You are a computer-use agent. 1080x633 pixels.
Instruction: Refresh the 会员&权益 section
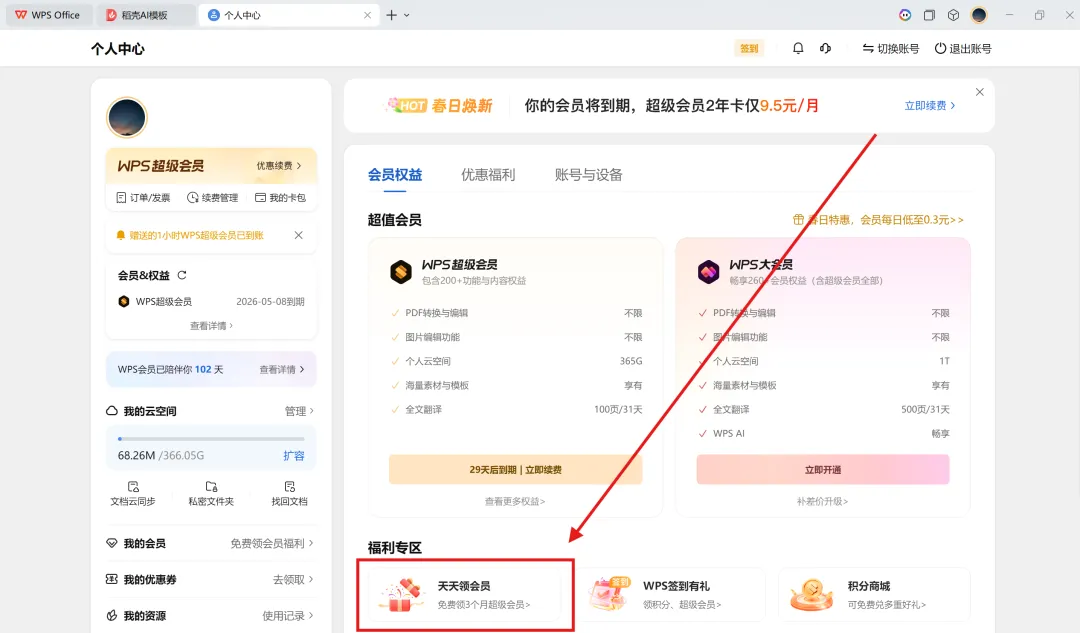tap(182, 275)
